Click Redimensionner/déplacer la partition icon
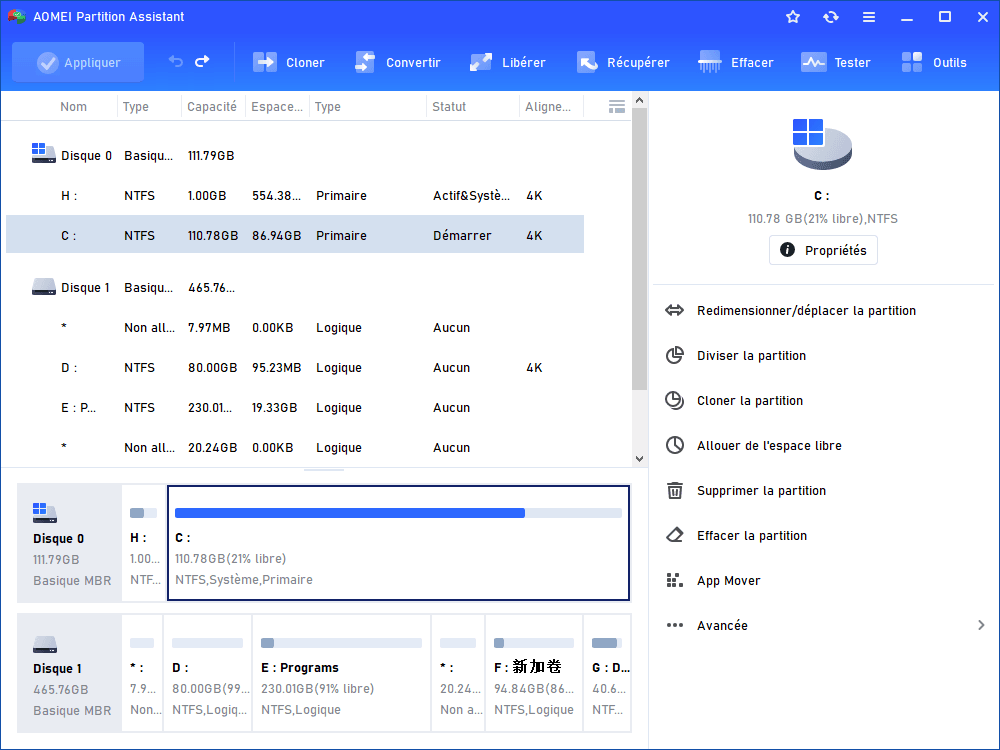This screenshot has height=750, width=1000. coord(675,311)
